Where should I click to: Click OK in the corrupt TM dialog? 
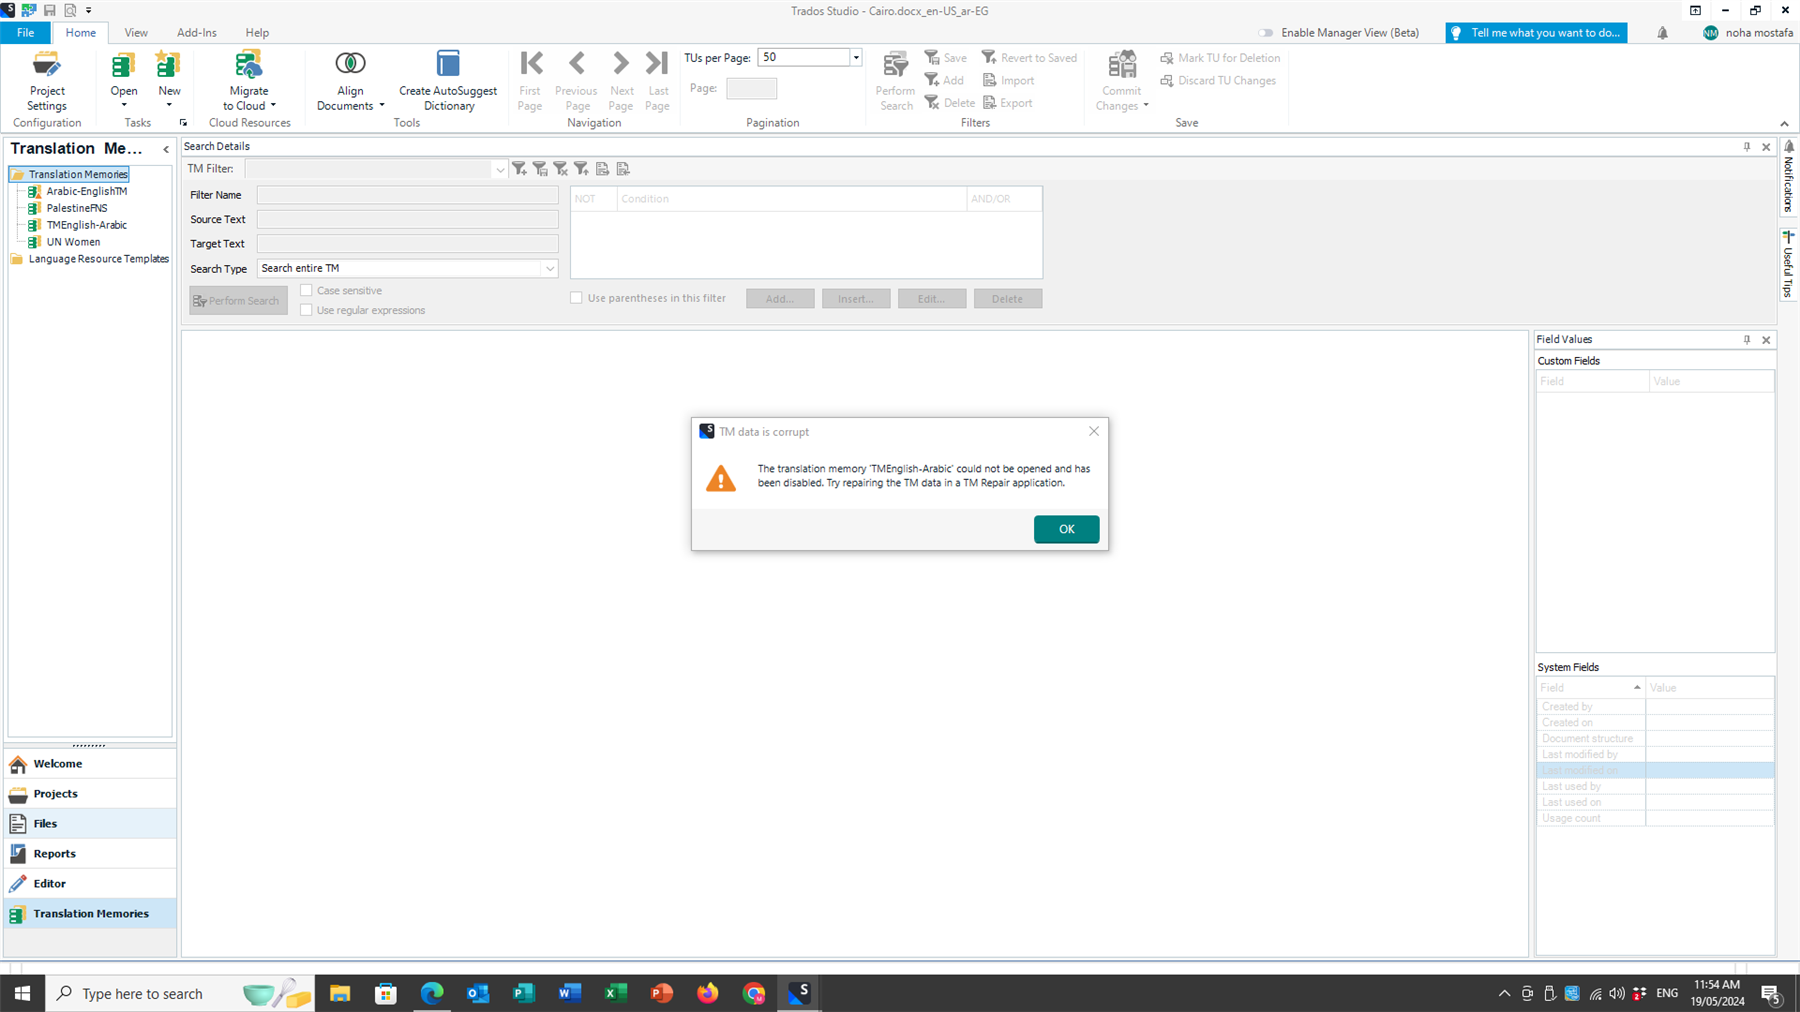click(x=1066, y=529)
